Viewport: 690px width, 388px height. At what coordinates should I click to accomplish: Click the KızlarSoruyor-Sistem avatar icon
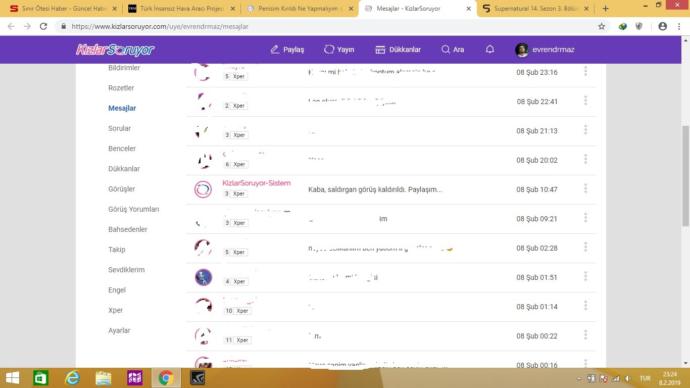(x=203, y=190)
